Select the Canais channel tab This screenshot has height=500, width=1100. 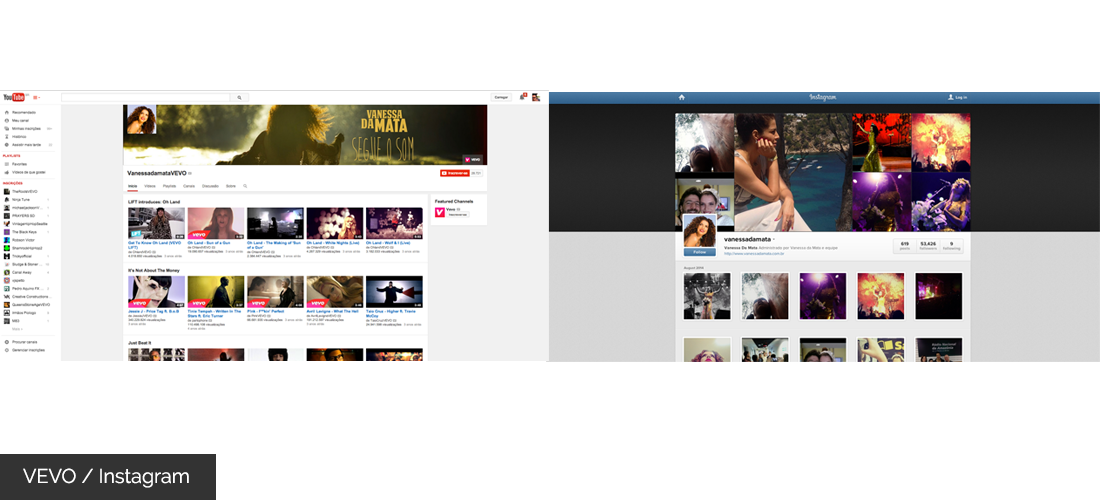coord(189,186)
